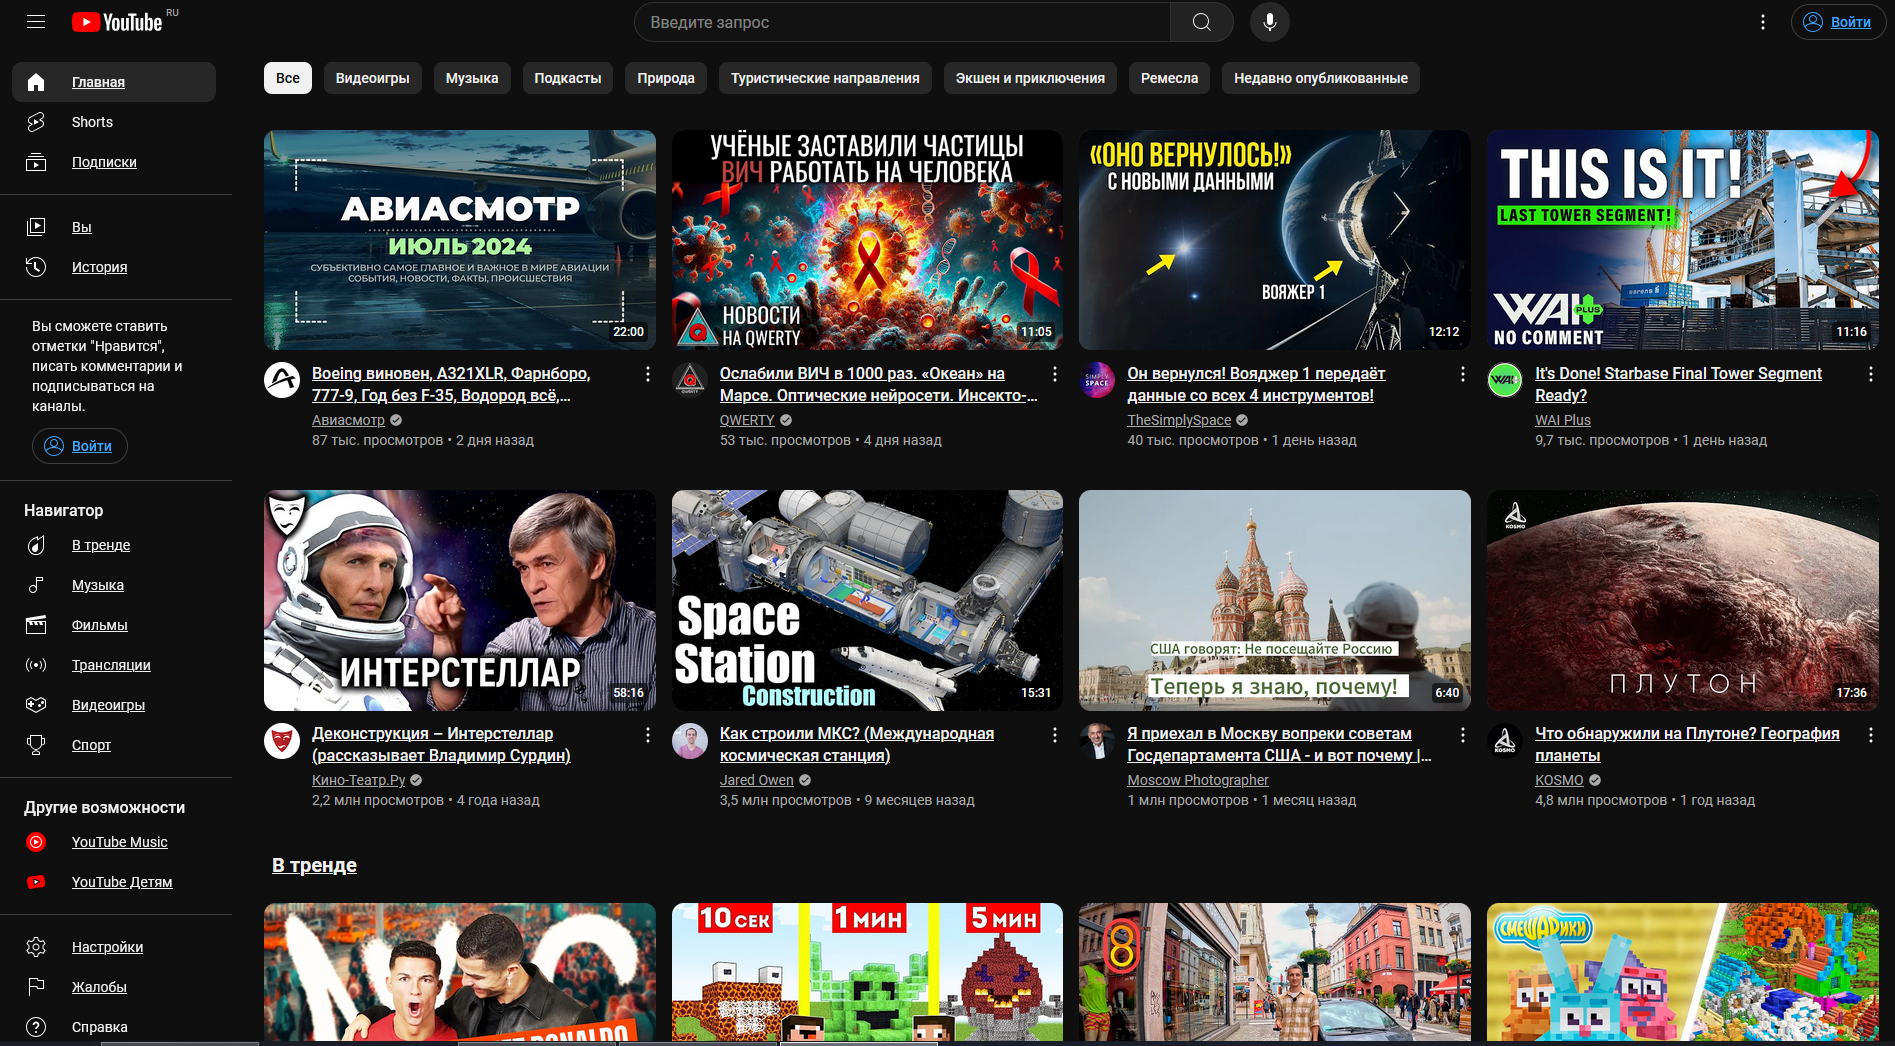Viewport: 1895px width, 1046px height.
Task: Go to Главная in sidebar
Action: [114, 82]
